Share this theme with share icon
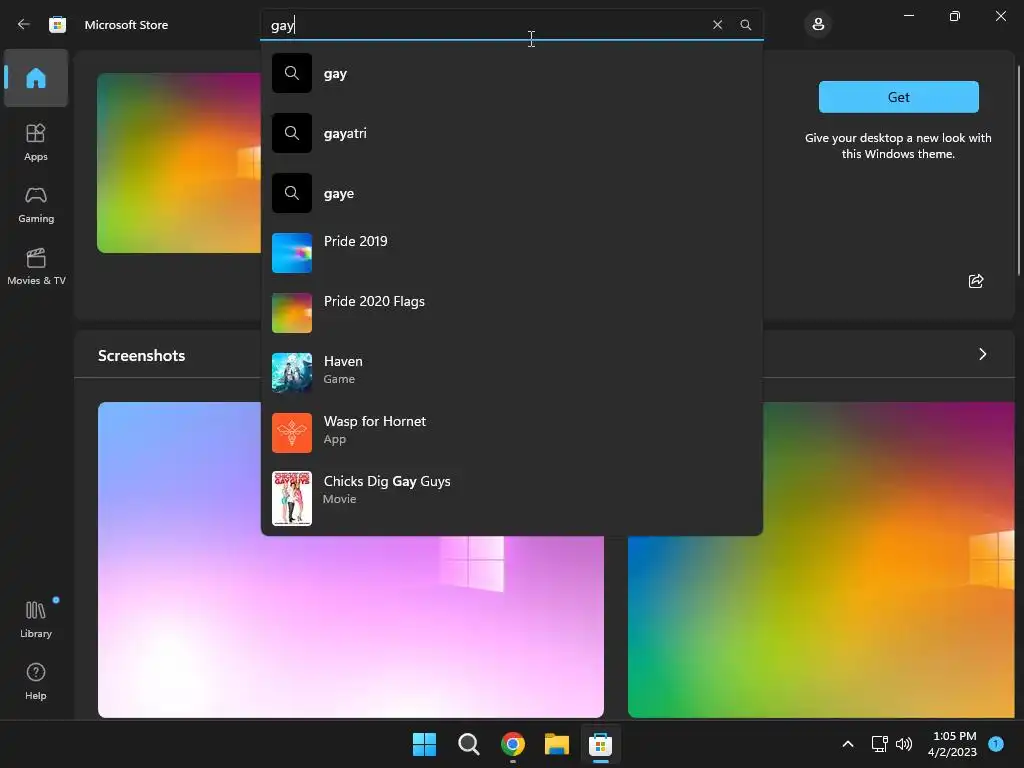Screen dimensions: 1024x768 pyautogui.click(x=976, y=281)
